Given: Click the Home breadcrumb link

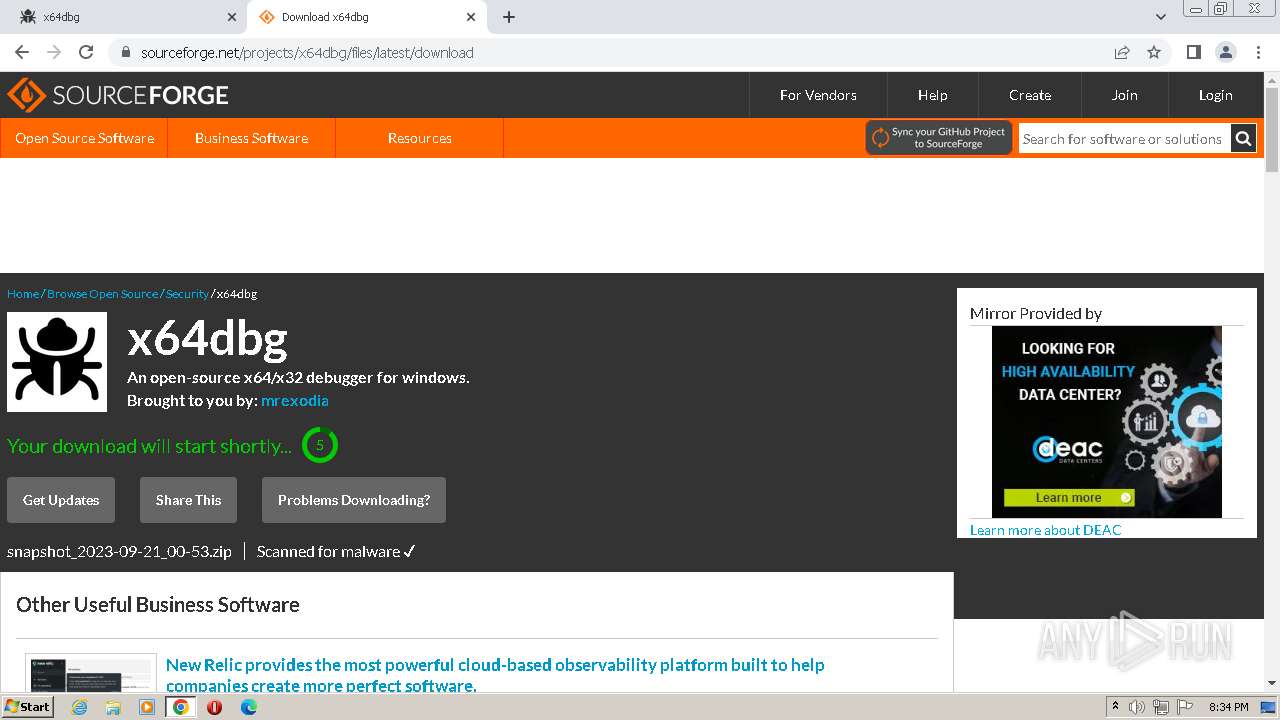Looking at the screenshot, I should pyautogui.click(x=23, y=294).
